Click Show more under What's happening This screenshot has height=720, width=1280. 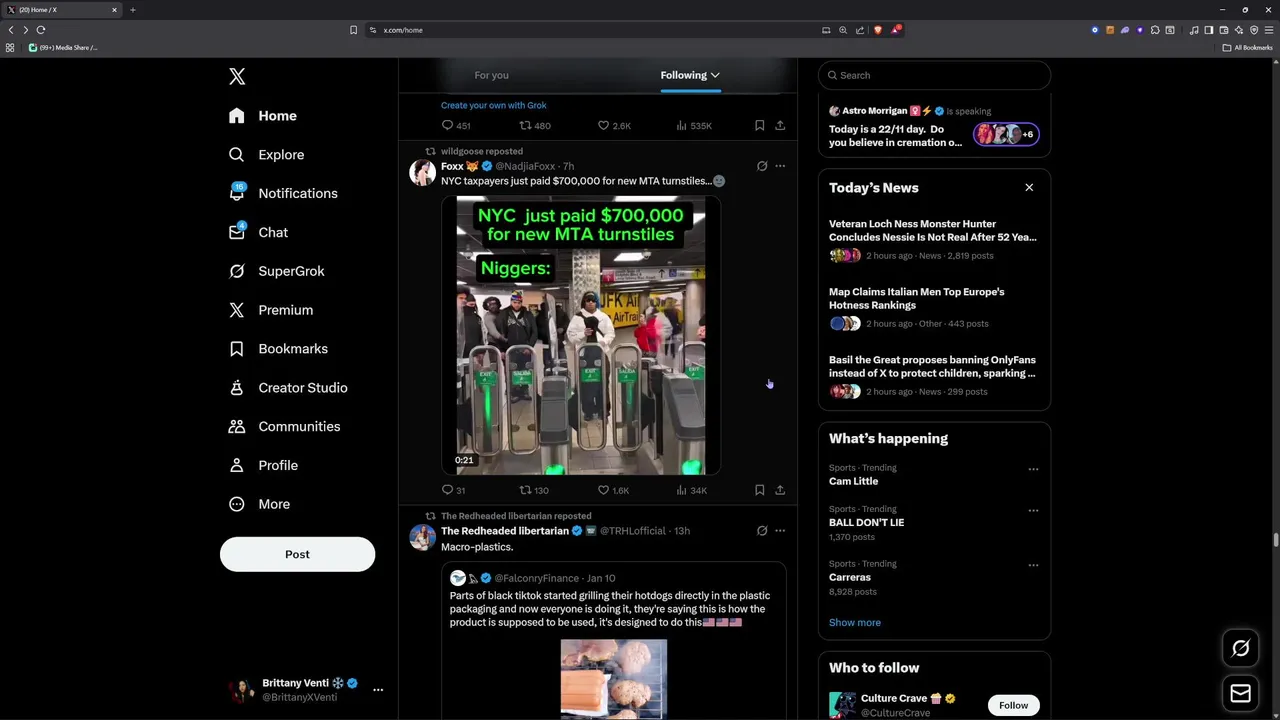click(x=855, y=622)
